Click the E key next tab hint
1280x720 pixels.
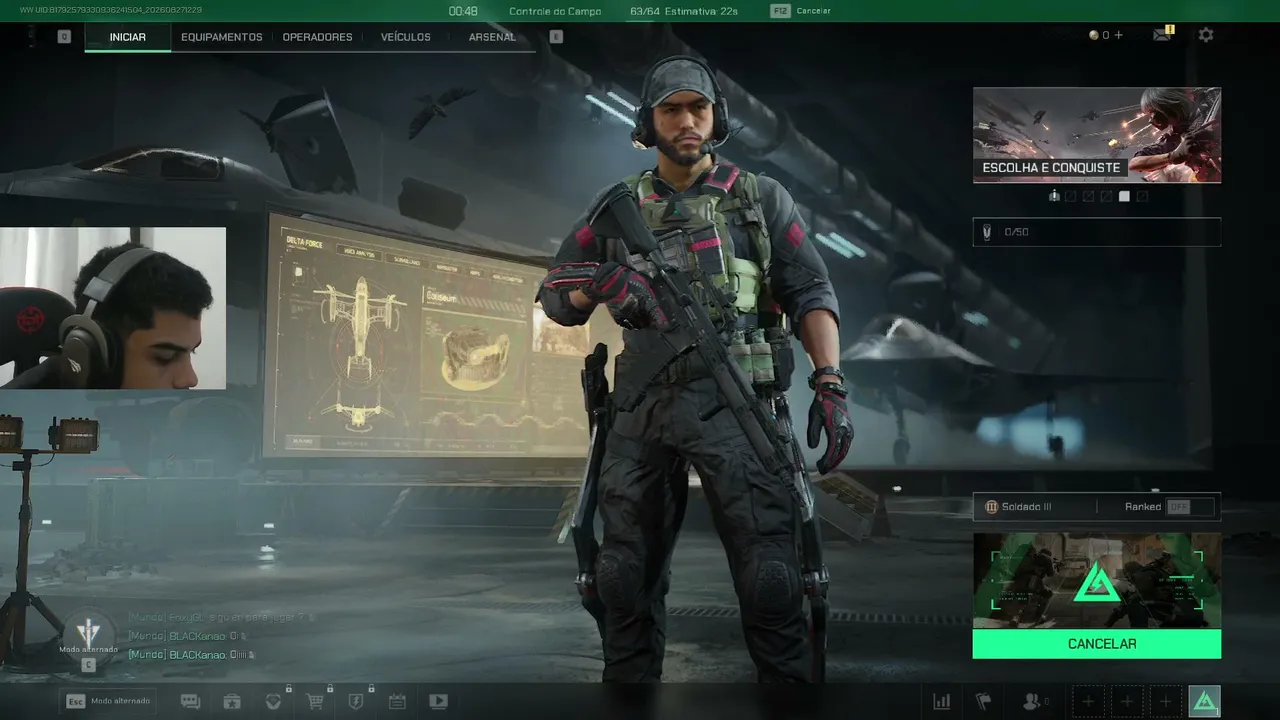[557, 37]
